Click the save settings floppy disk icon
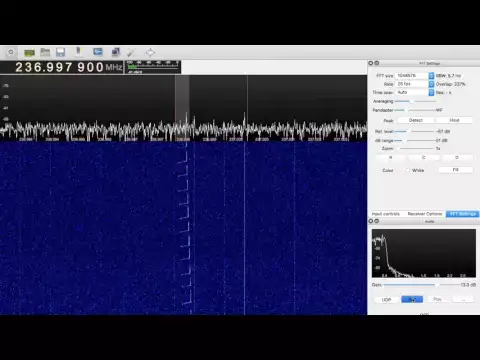480x360 pixels. tap(60, 52)
